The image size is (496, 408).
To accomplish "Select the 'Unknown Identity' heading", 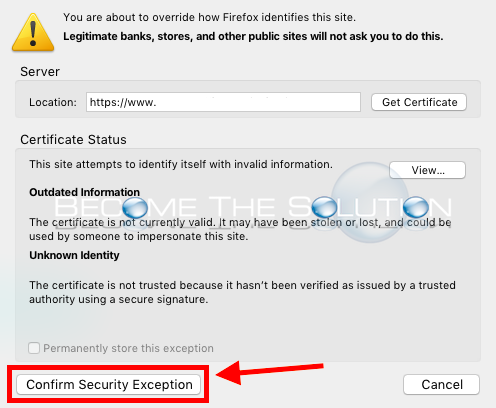I will (x=74, y=255).
